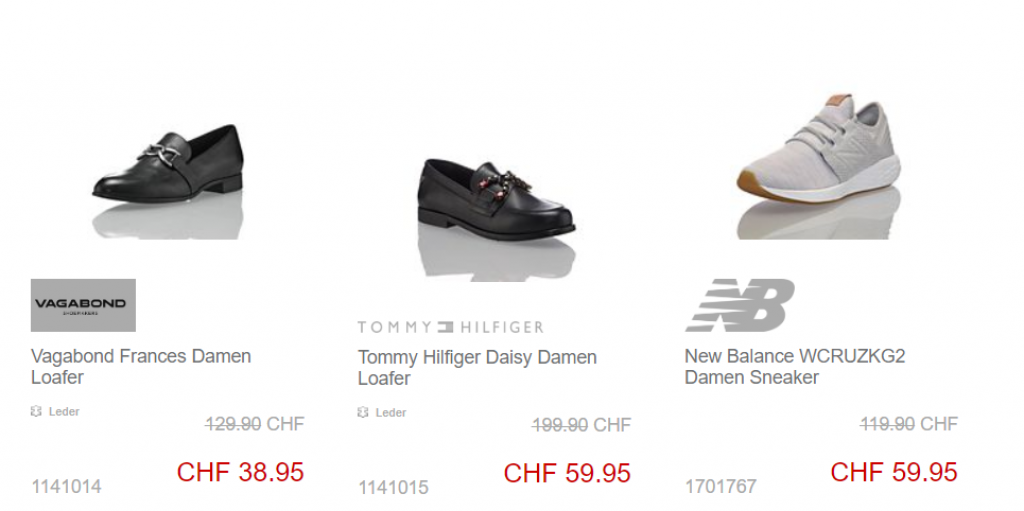Click the crossed-out price 119.90 CHF
Image resolution: width=1024 pixels, height=511 pixels.
[908, 424]
